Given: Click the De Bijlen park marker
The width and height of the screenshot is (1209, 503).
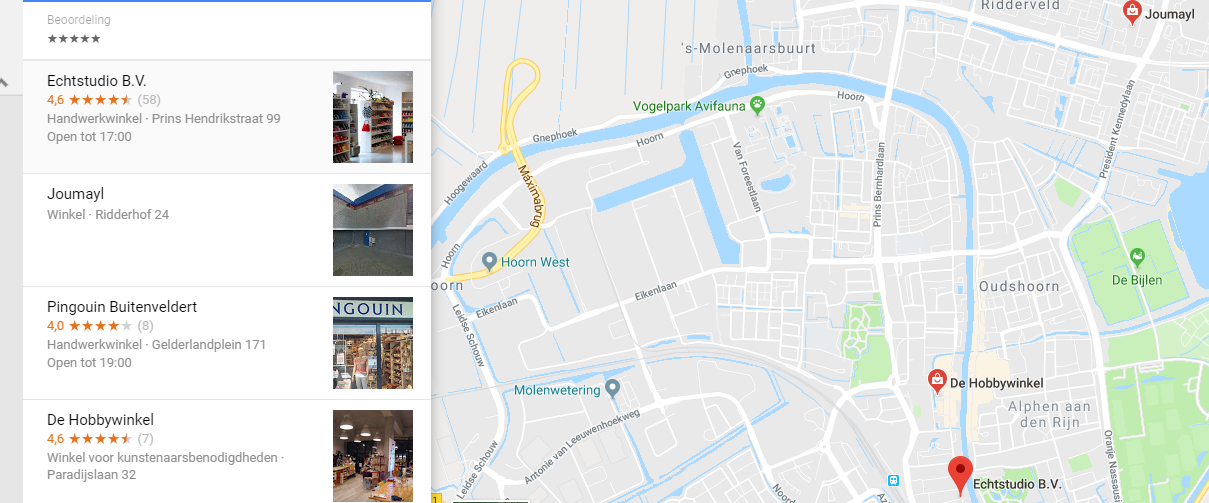Looking at the screenshot, I should [x=1137, y=258].
